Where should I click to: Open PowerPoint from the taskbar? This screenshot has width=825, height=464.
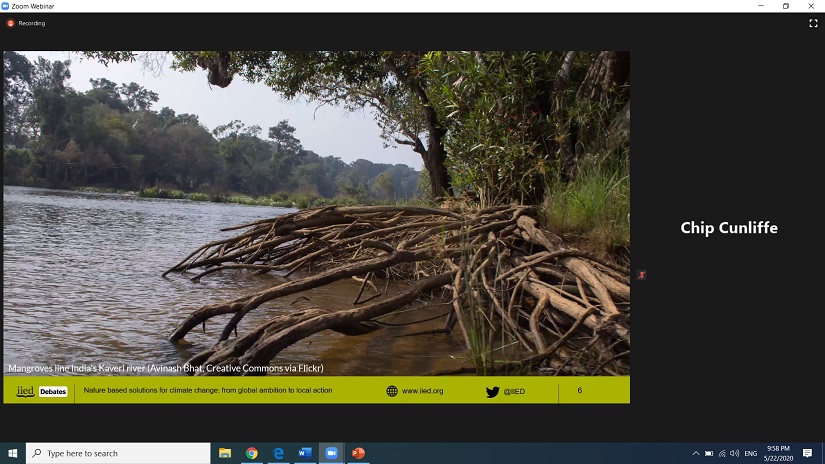coord(358,453)
